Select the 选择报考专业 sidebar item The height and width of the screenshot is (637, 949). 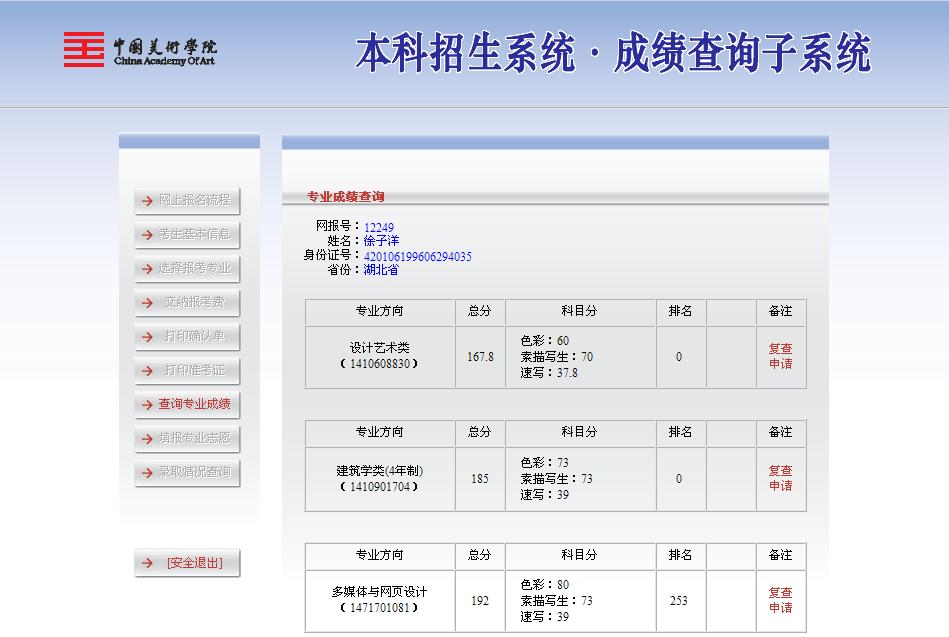187,268
